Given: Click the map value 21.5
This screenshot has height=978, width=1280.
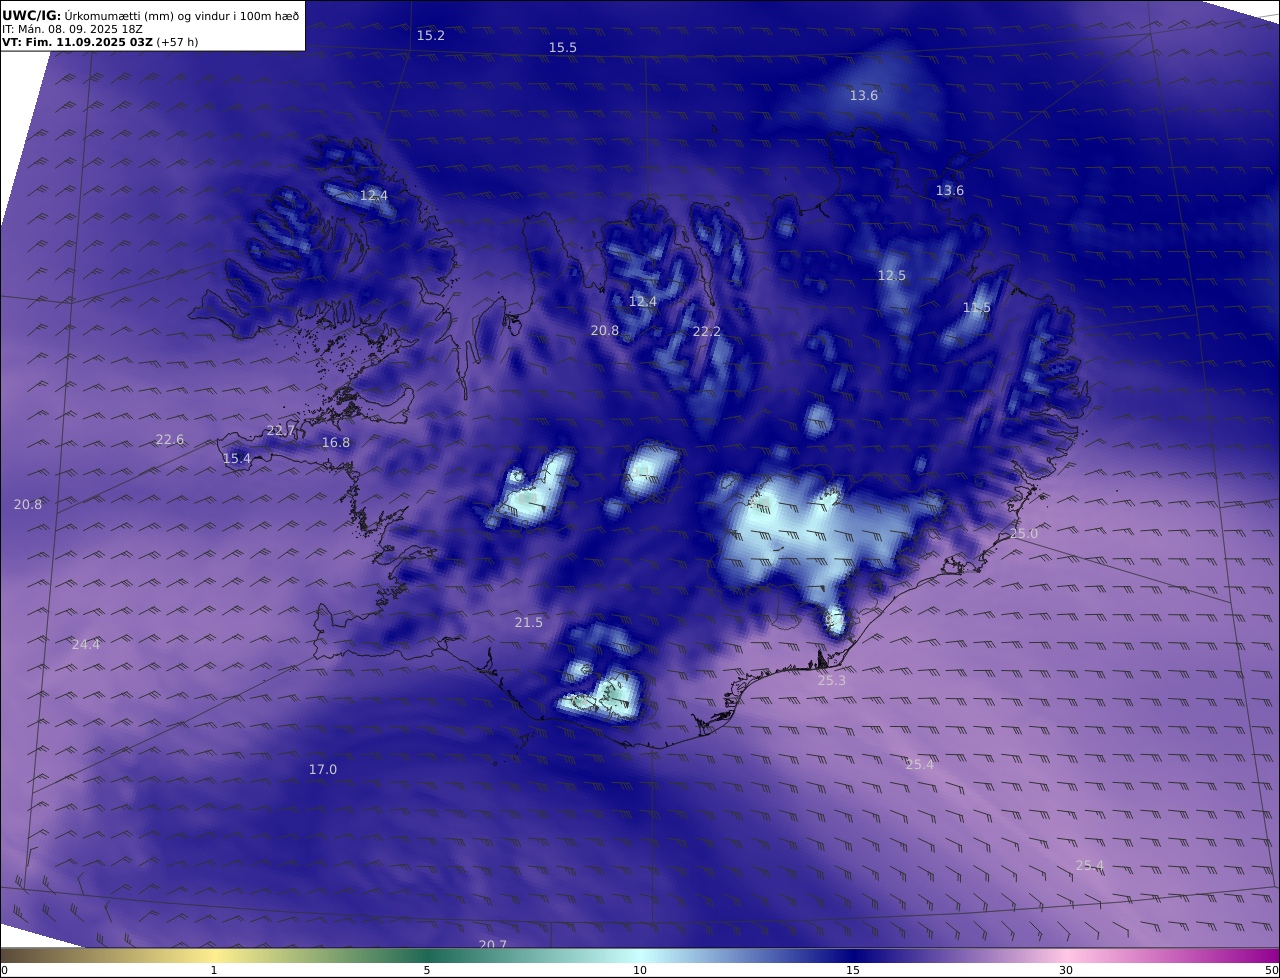Looking at the screenshot, I should tap(529, 622).
